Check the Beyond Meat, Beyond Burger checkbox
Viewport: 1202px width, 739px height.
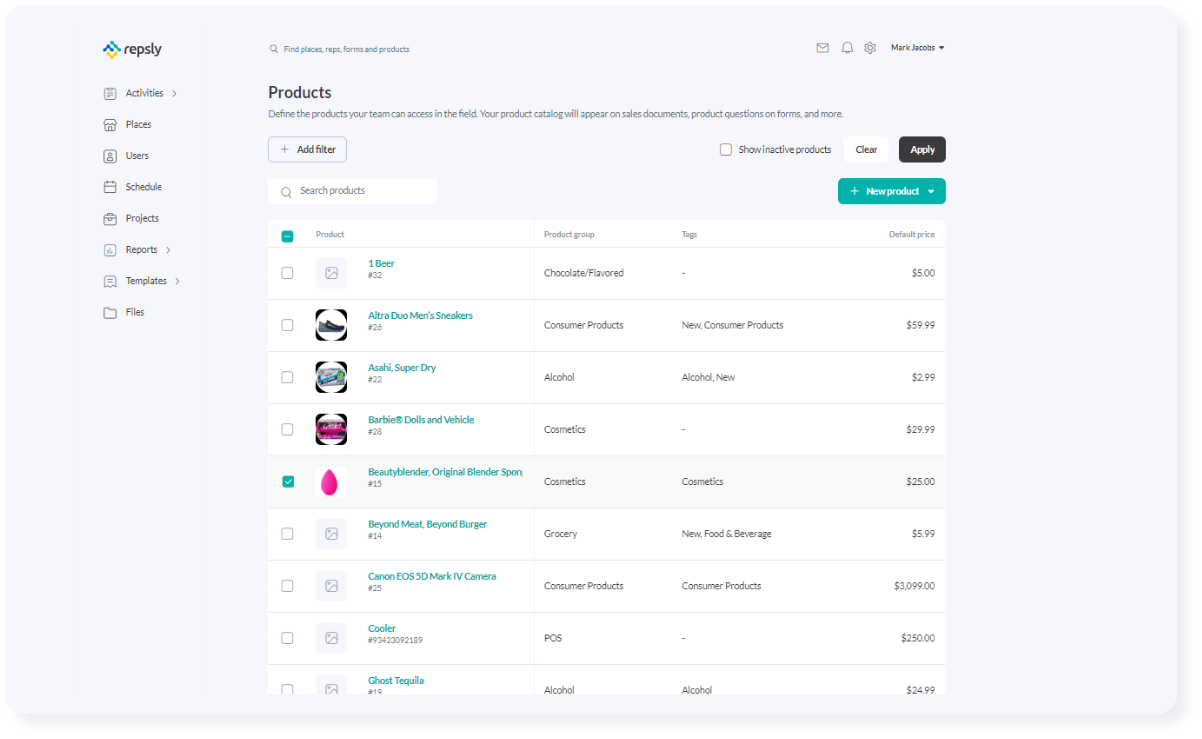(287, 534)
